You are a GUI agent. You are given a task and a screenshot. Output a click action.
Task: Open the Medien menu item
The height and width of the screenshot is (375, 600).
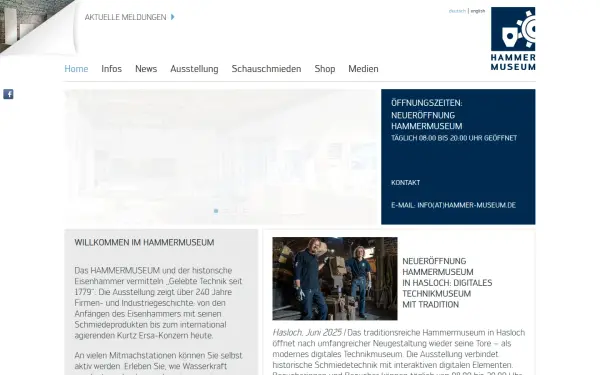pyautogui.click(x=363, y=69)
